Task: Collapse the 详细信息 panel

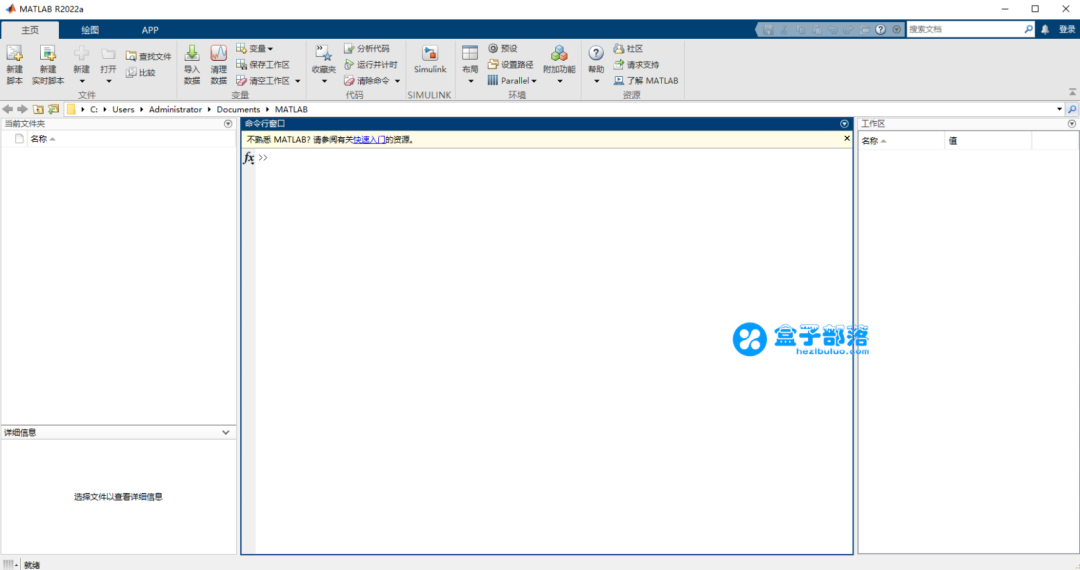Action: point(225,432)
